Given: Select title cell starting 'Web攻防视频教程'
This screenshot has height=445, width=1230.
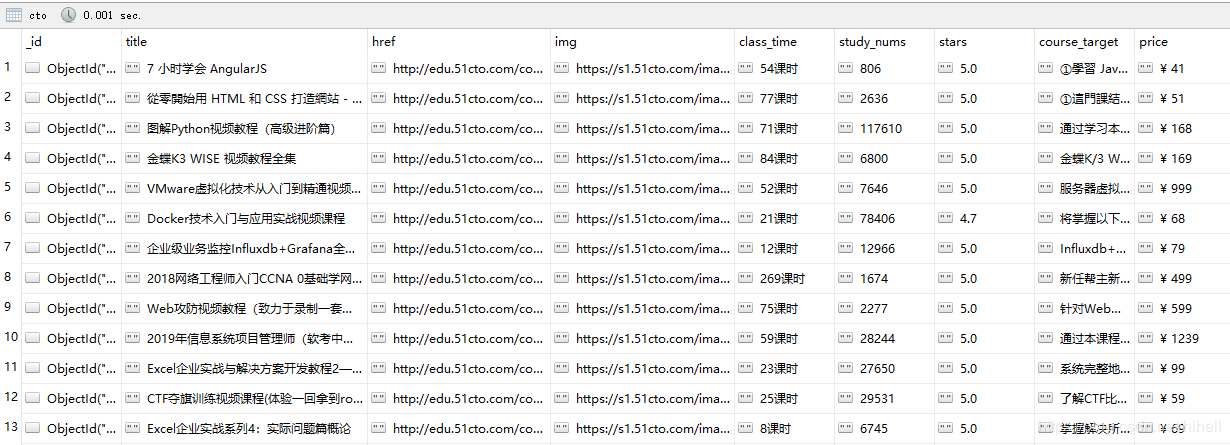Looking at the screenshot, I should [x=244, y=309].
